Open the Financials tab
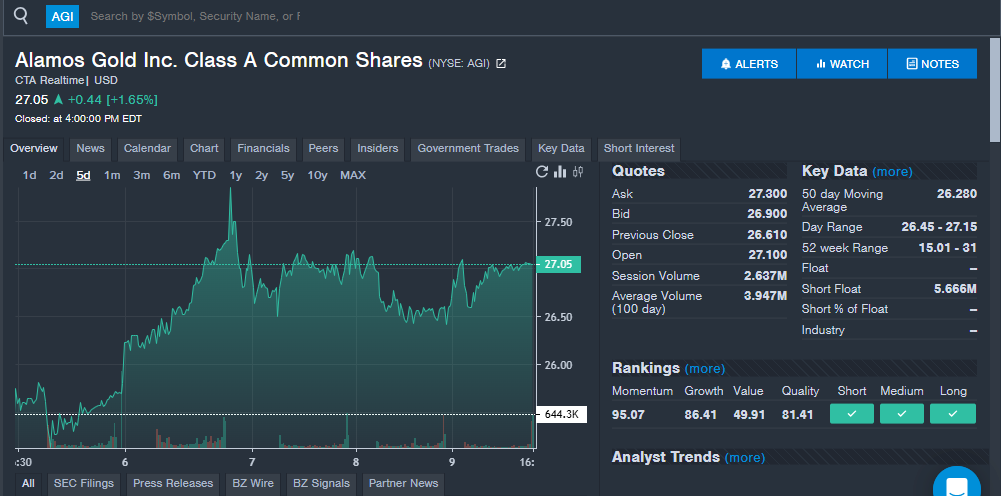 [x=264, y=149]
